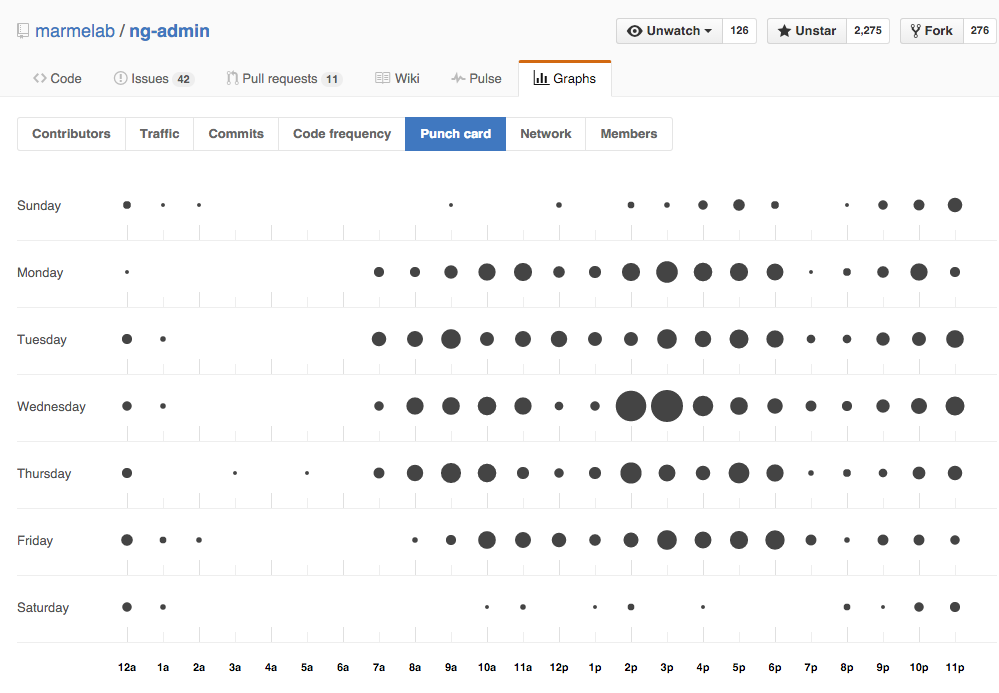Click the Thursday row label

tap(44, 473)
